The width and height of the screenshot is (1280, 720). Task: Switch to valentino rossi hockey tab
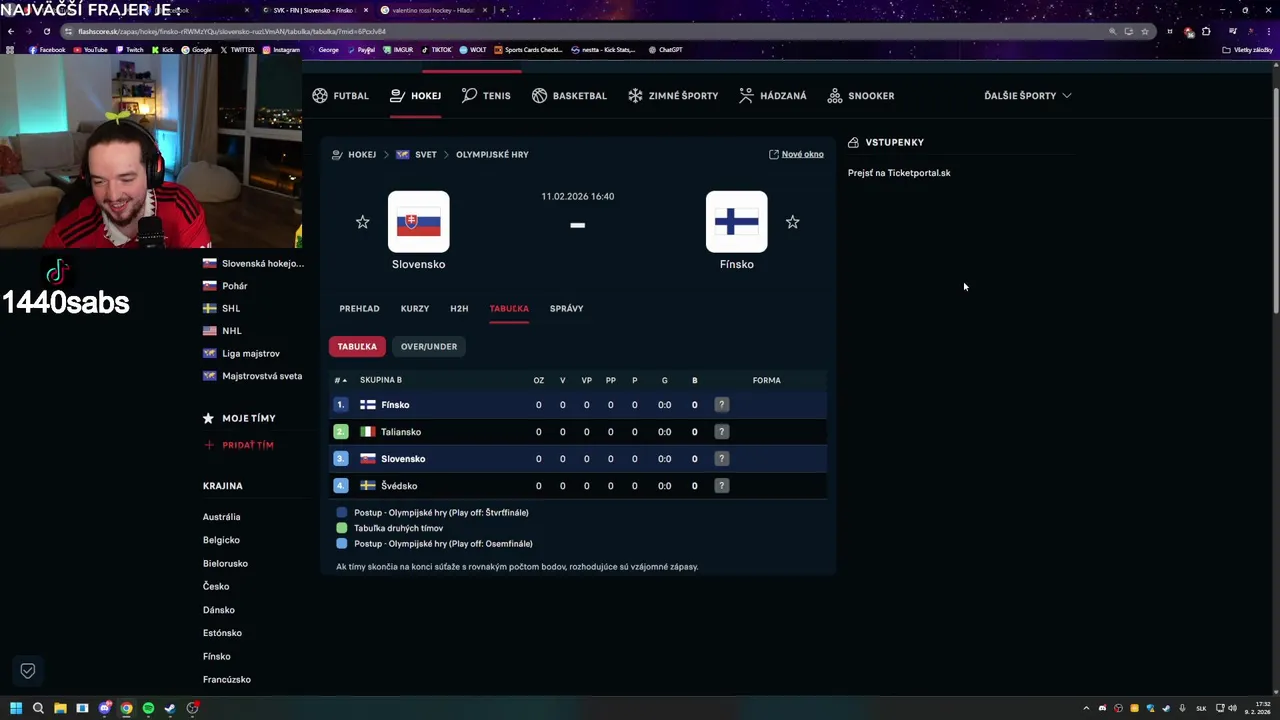click(x=432, y=10)
